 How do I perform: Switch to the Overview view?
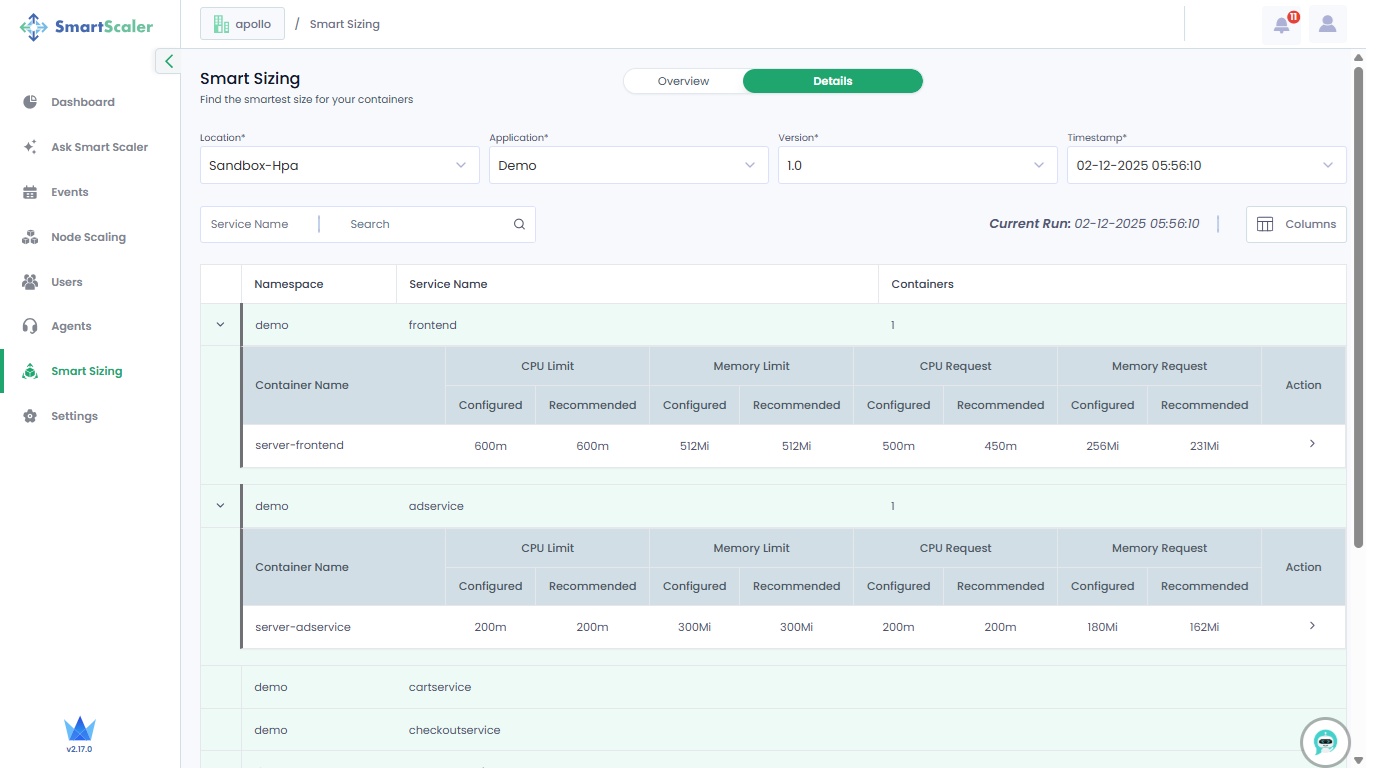(x=683, y=81)
